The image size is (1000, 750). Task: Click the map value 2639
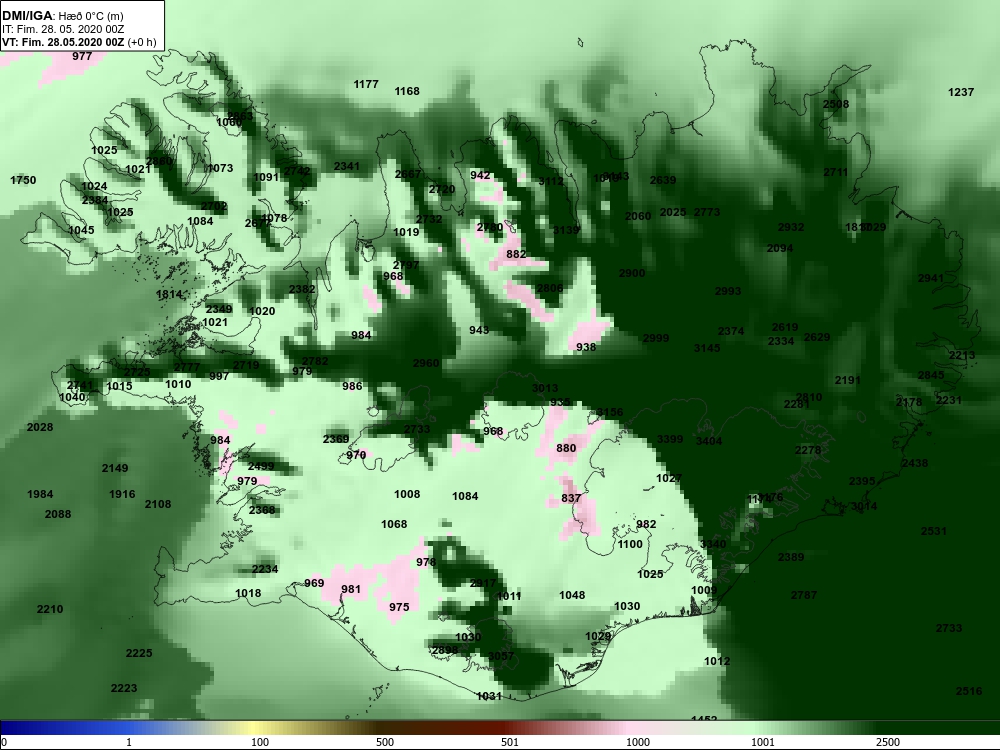click(x=663, y=180)
